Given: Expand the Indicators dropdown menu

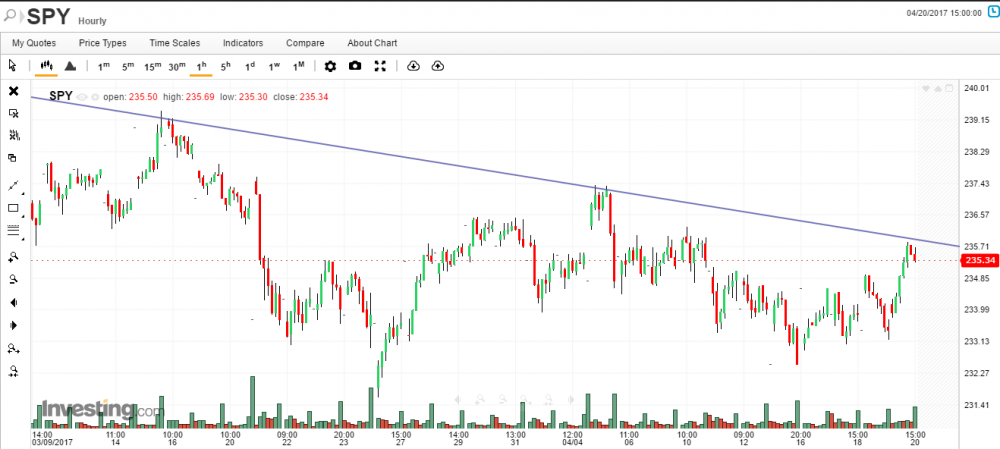Looking at the screenshot, I should [x=243, y=43].
